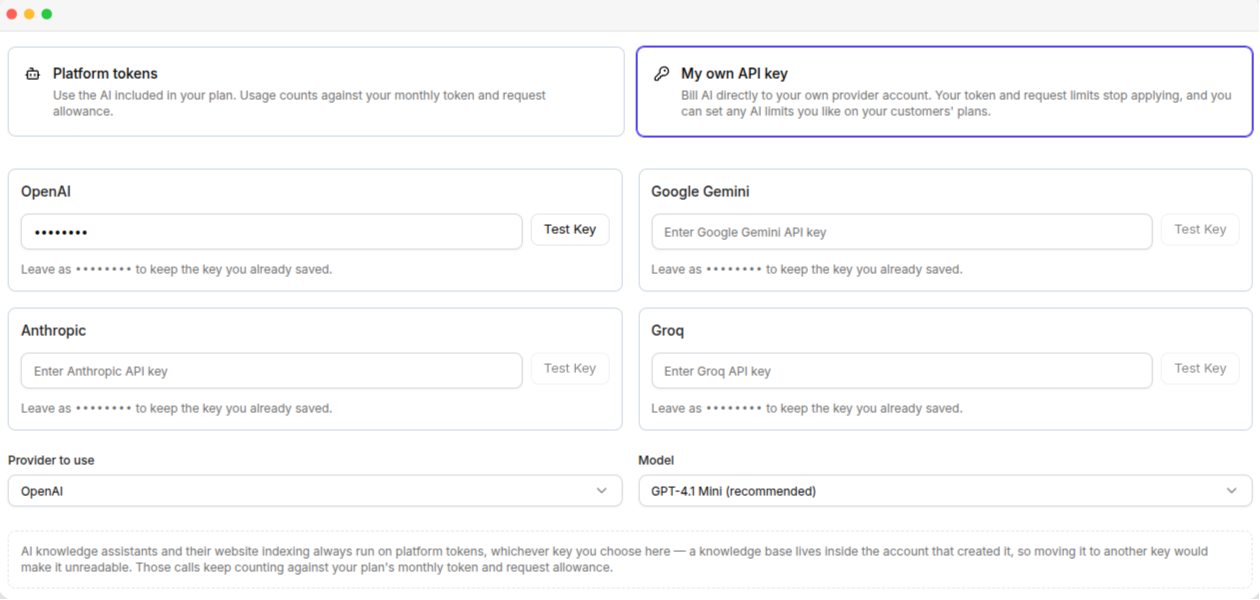Open the Provider to use dropdown
This screenshot has width=1260, height=600.
[x=315, y=491]
